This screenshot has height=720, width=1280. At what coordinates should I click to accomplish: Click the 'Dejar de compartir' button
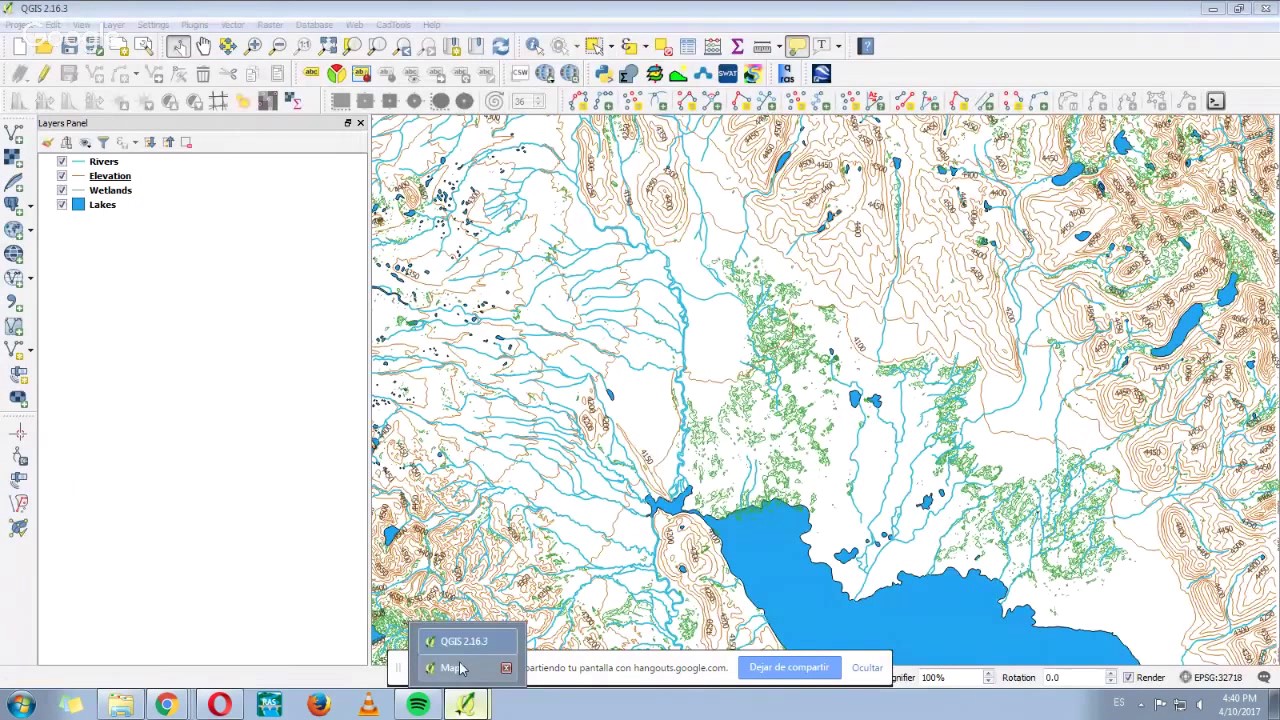[x=789, y=667]
